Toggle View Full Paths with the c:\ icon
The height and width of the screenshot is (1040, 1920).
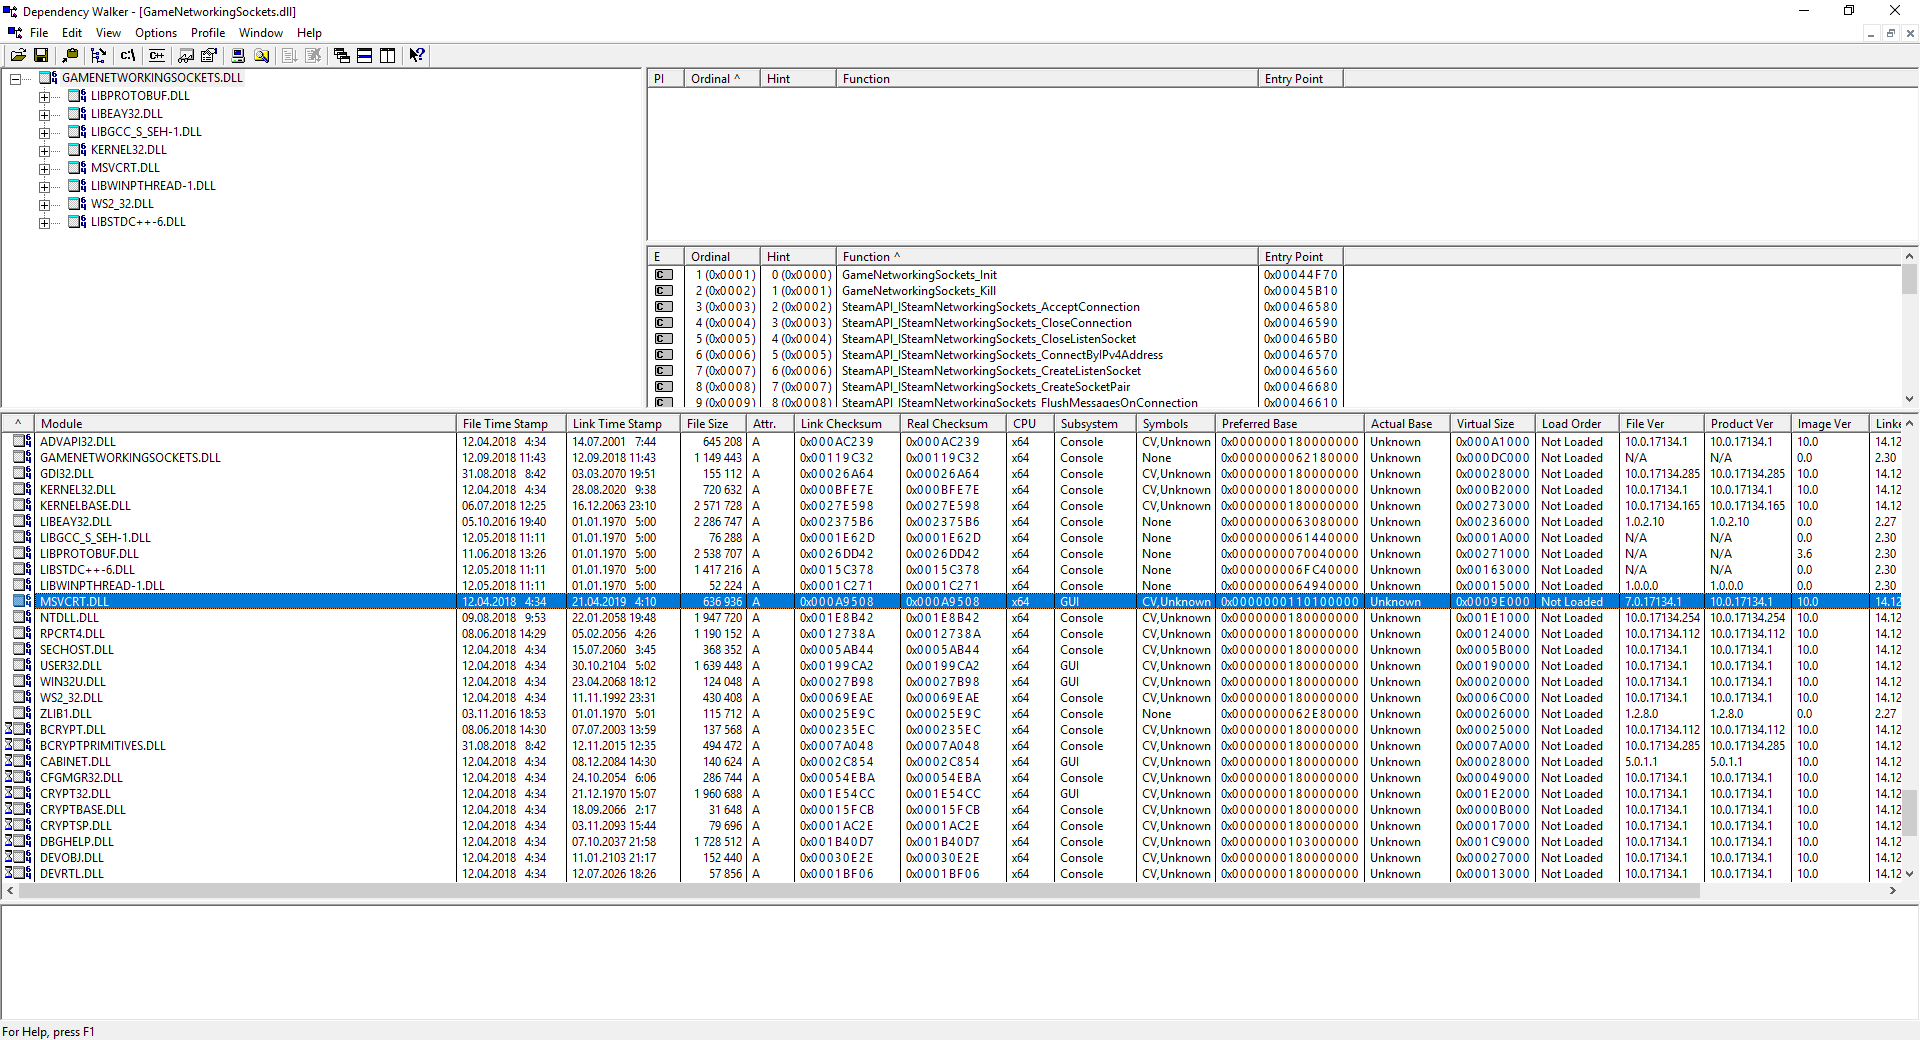[127, 55]
